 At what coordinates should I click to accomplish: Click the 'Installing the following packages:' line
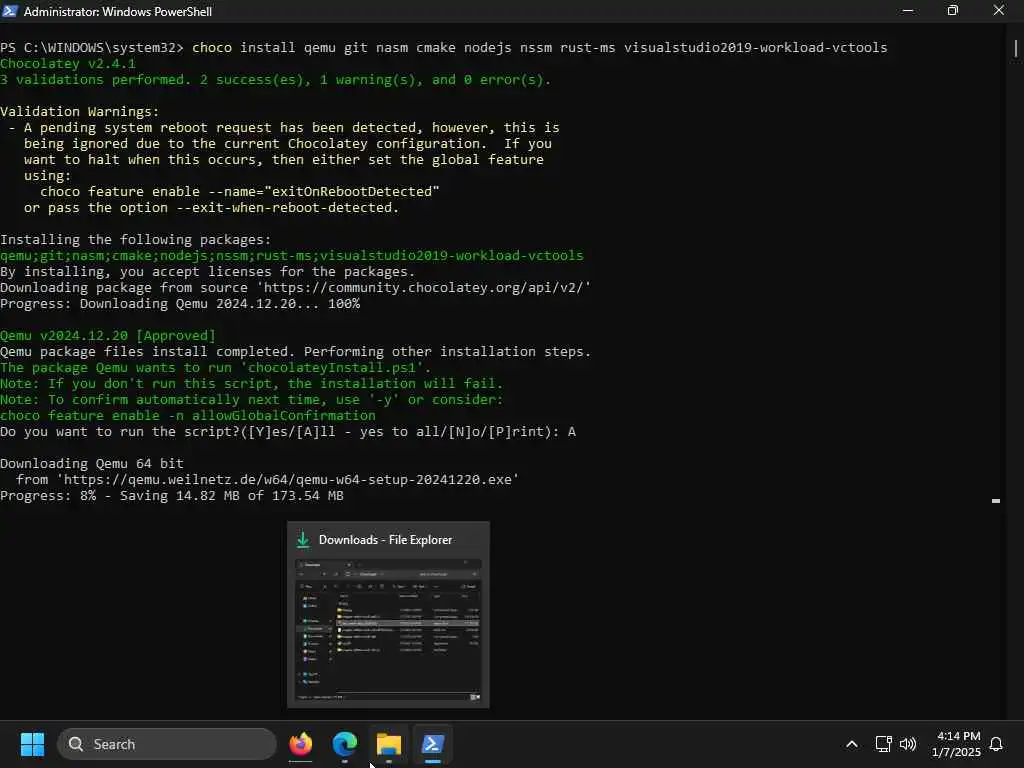[x=135, y=240]
